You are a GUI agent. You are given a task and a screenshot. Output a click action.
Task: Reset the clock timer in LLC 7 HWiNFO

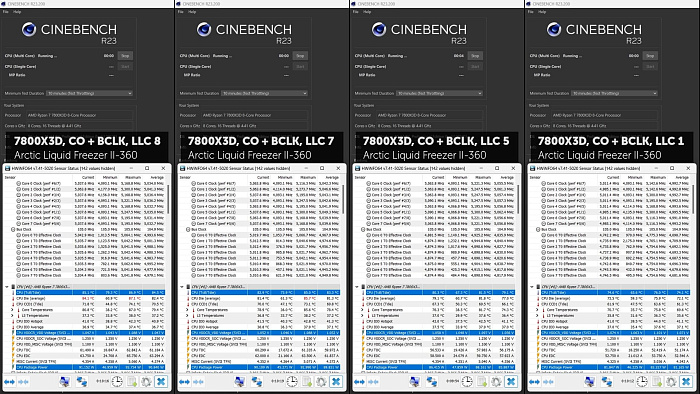click(292, 382)
